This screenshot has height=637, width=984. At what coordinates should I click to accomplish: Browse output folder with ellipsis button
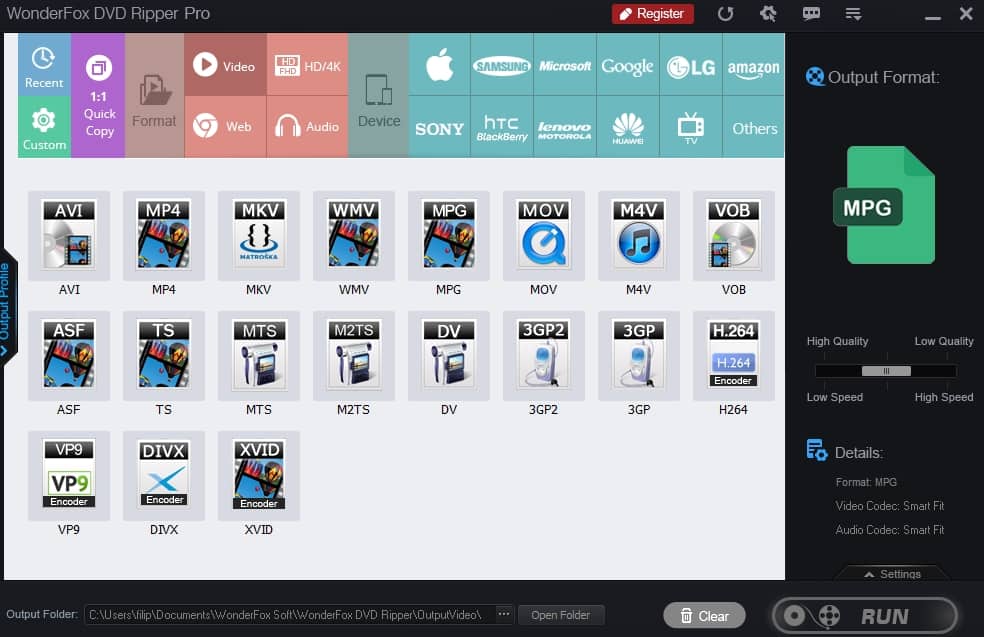[504, 614]
